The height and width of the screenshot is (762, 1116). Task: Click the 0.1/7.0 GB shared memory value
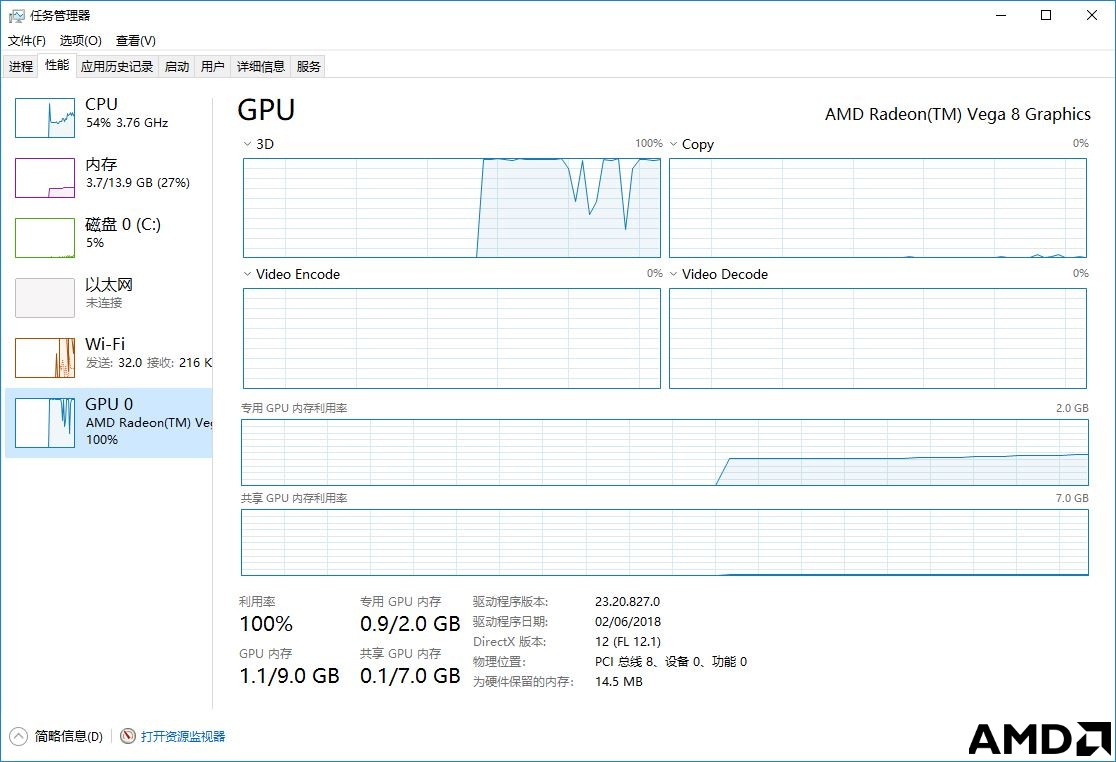click(x=410, y=676)
